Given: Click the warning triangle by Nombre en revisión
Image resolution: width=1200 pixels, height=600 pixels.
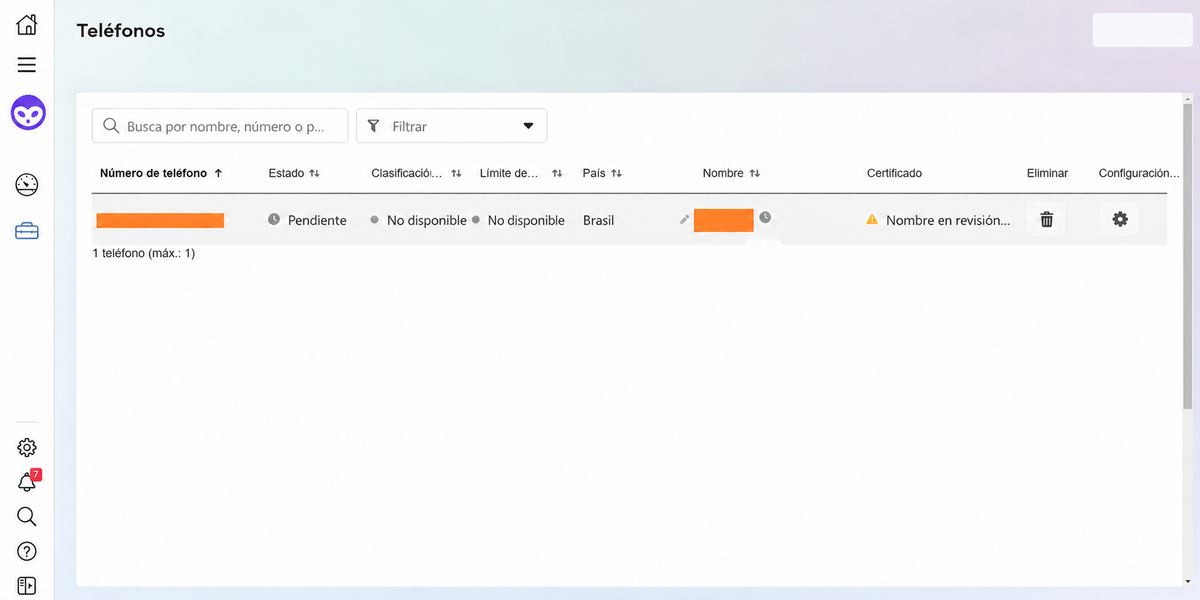Looking at the screenshot, I should point(872,220).
